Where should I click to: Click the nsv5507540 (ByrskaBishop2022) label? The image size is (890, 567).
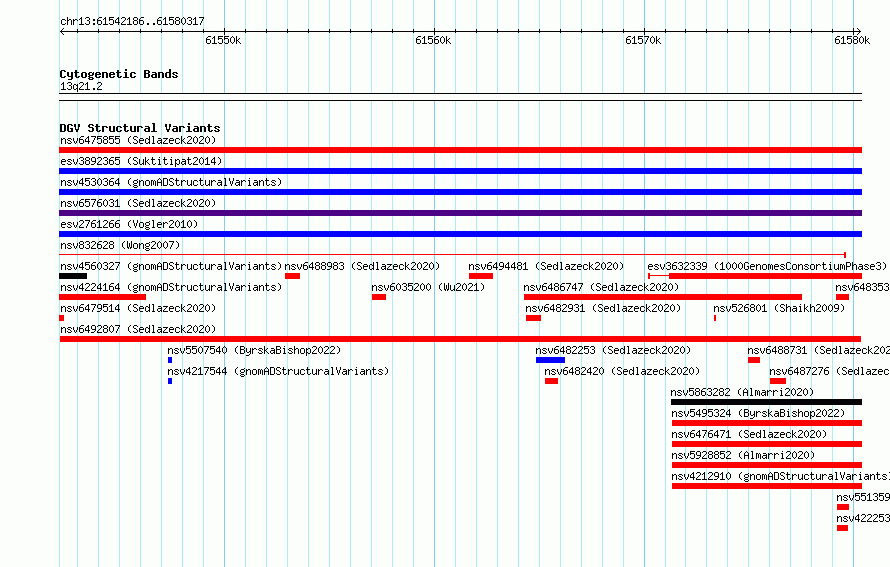point(254,350)
